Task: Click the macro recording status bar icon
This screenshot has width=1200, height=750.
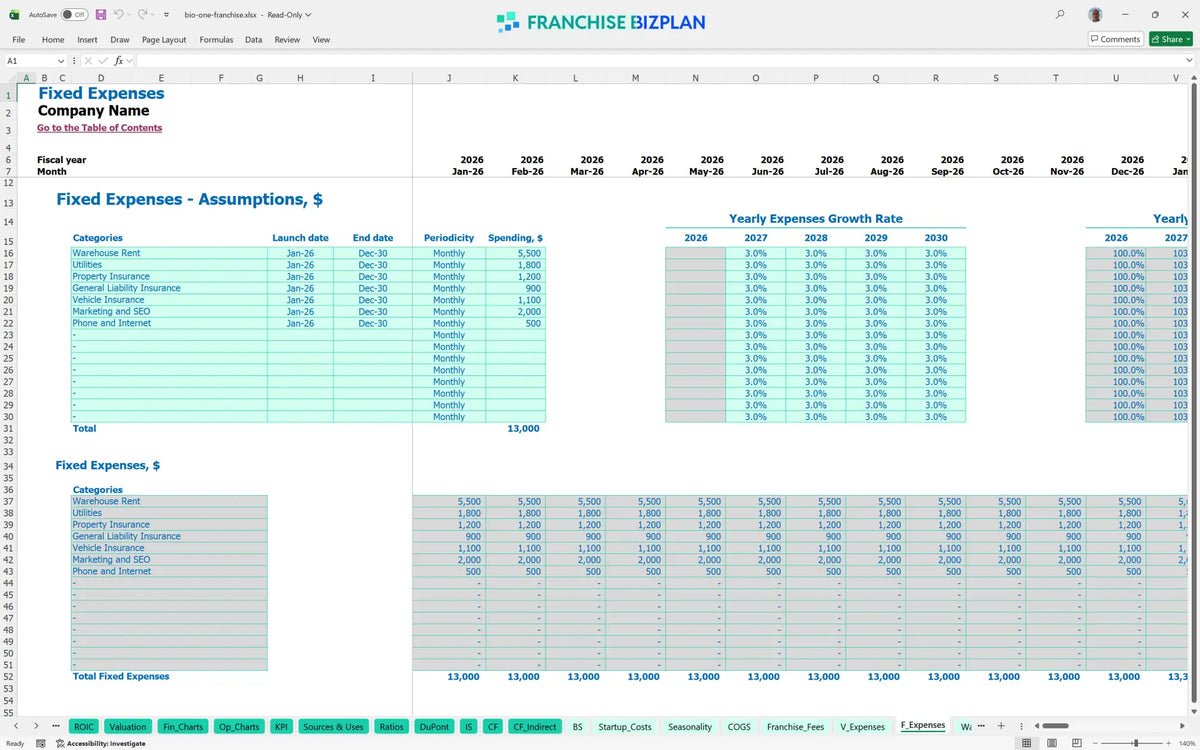Action: click(41, 743)
